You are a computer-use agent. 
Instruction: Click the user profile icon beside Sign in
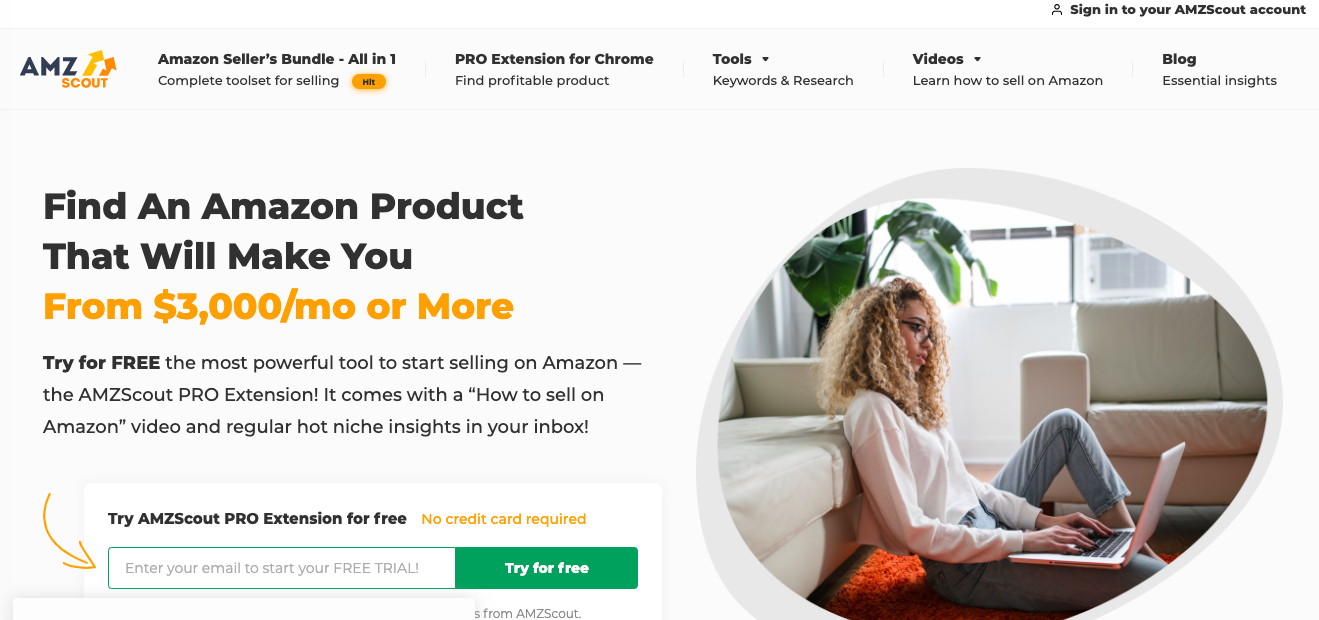click(1057, 10)
